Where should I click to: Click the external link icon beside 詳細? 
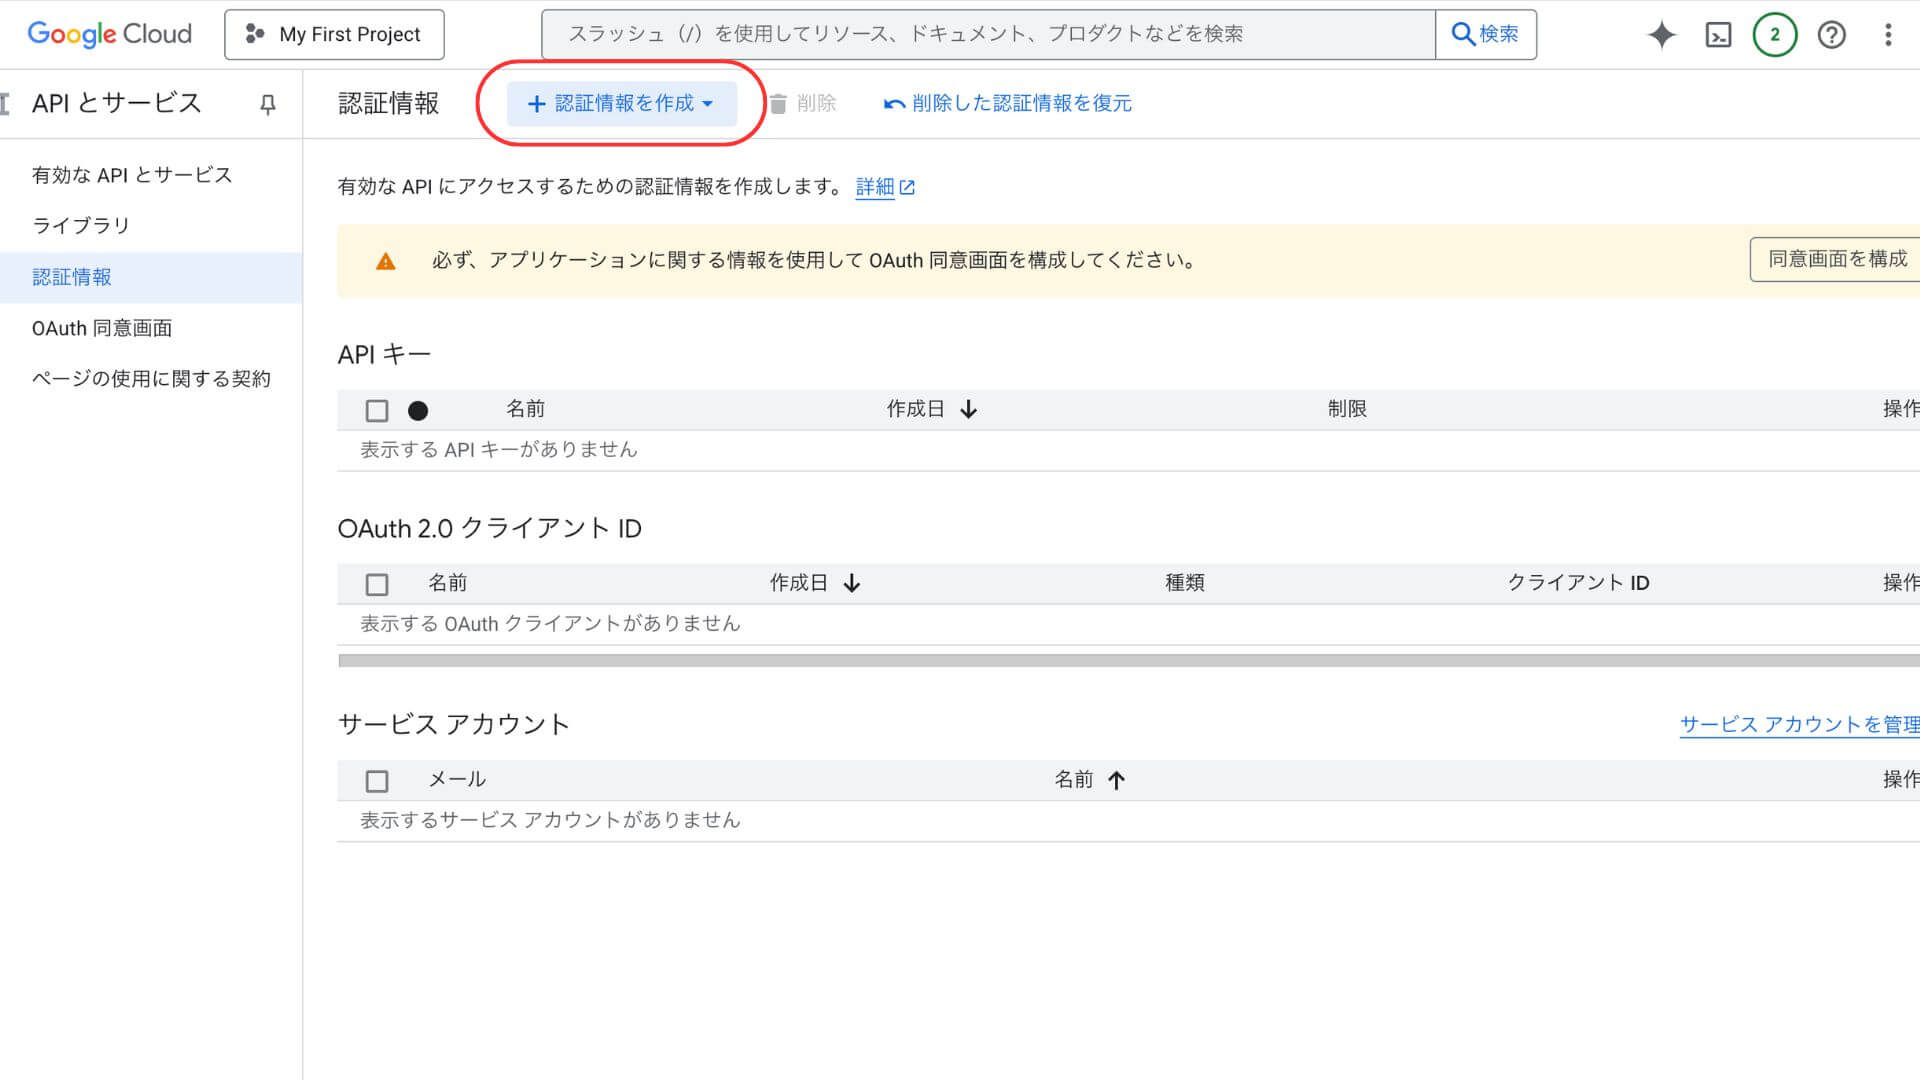pyautogui.click(x=907, y=187)
